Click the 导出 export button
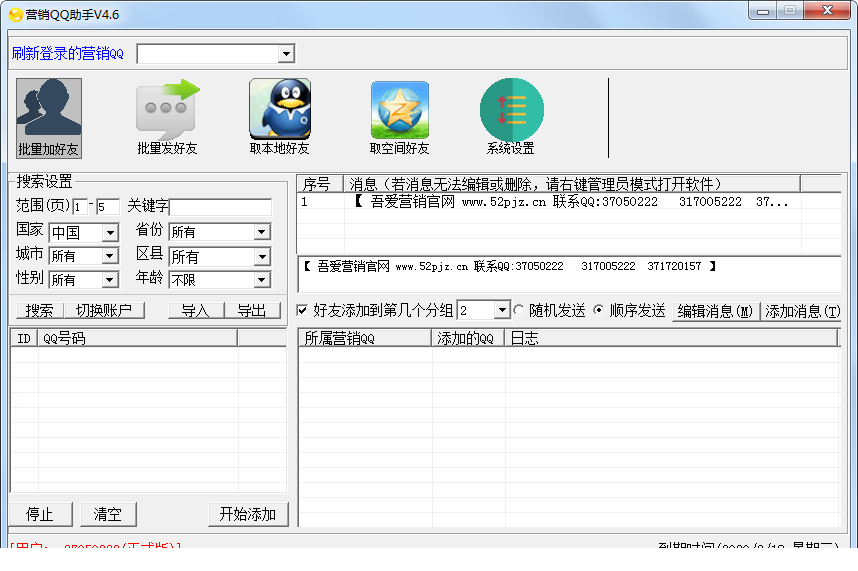This screenshot has width=858, height=571. click(252, 311)
